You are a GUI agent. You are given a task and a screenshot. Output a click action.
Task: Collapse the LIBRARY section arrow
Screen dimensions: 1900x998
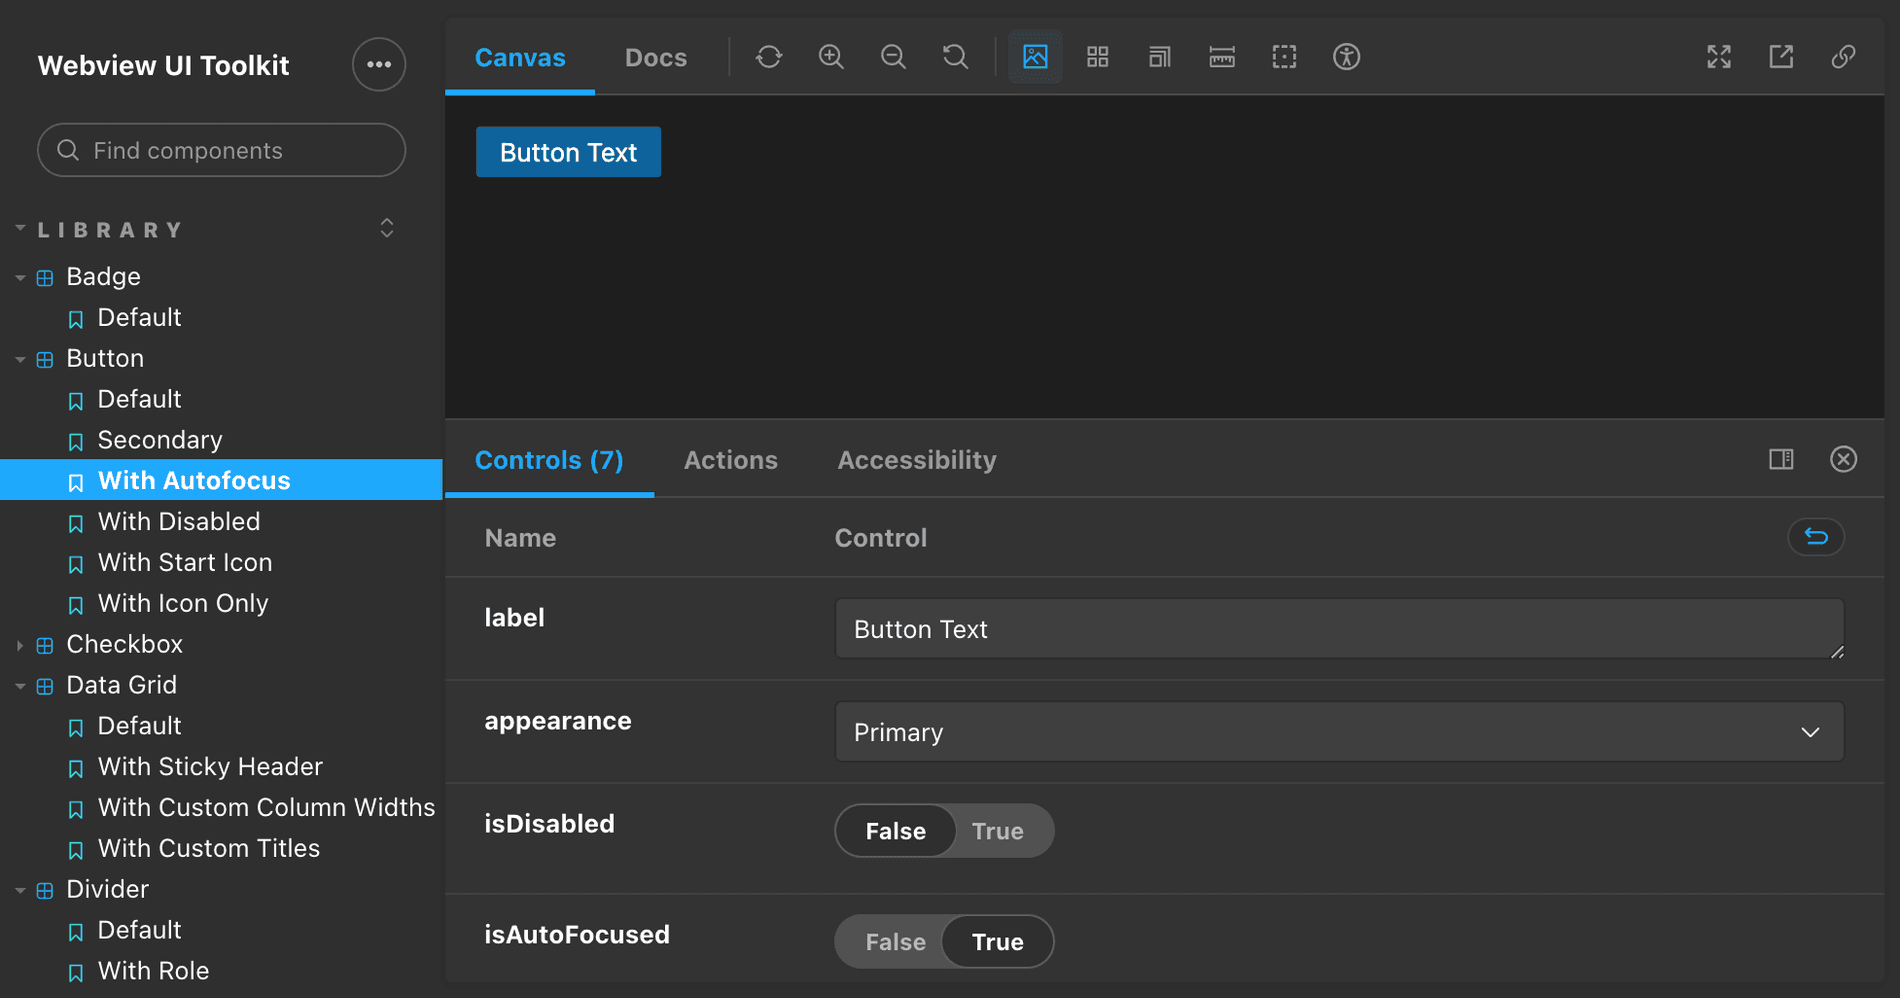click(20, 229)
